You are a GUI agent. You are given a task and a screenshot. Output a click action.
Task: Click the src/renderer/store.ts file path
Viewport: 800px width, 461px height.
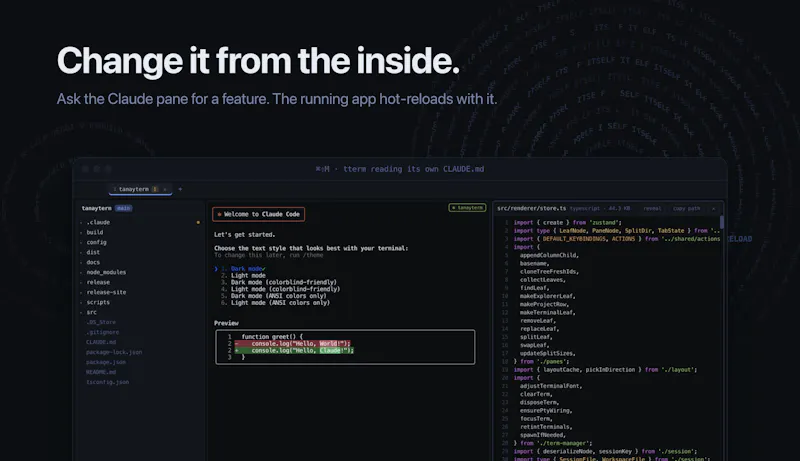pos(532,209)
